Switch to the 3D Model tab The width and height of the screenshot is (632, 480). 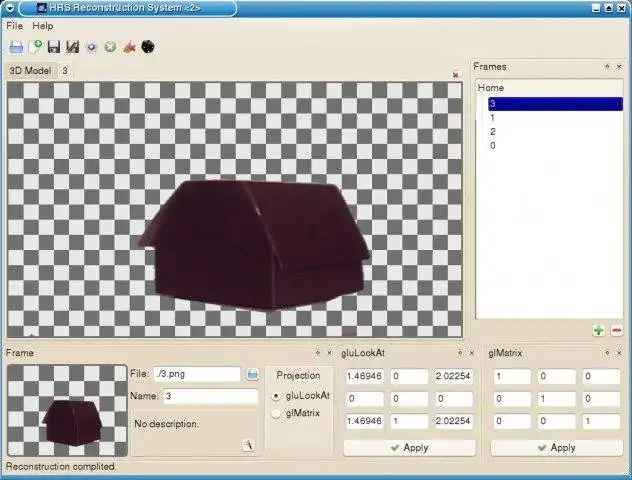click(29, 71)
